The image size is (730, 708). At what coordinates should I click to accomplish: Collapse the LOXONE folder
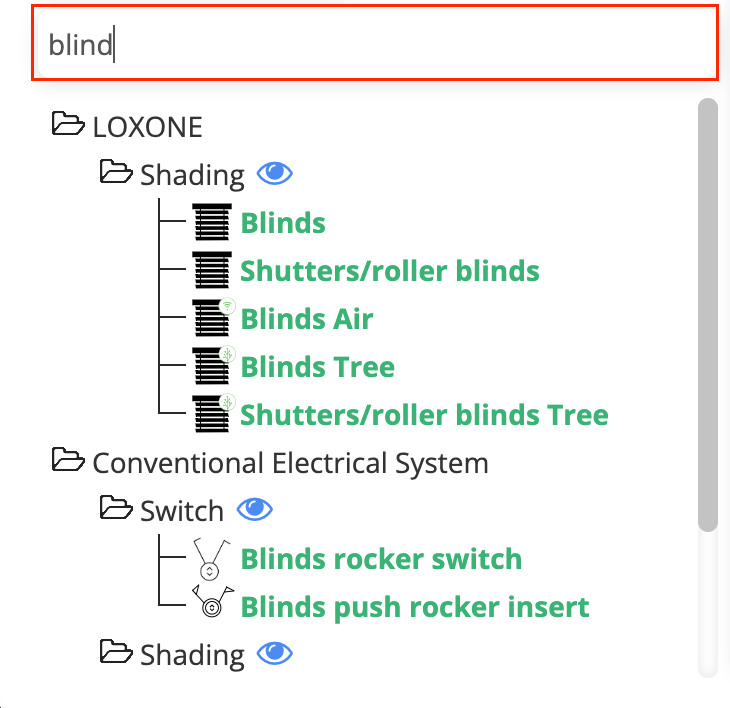point(68,125)
